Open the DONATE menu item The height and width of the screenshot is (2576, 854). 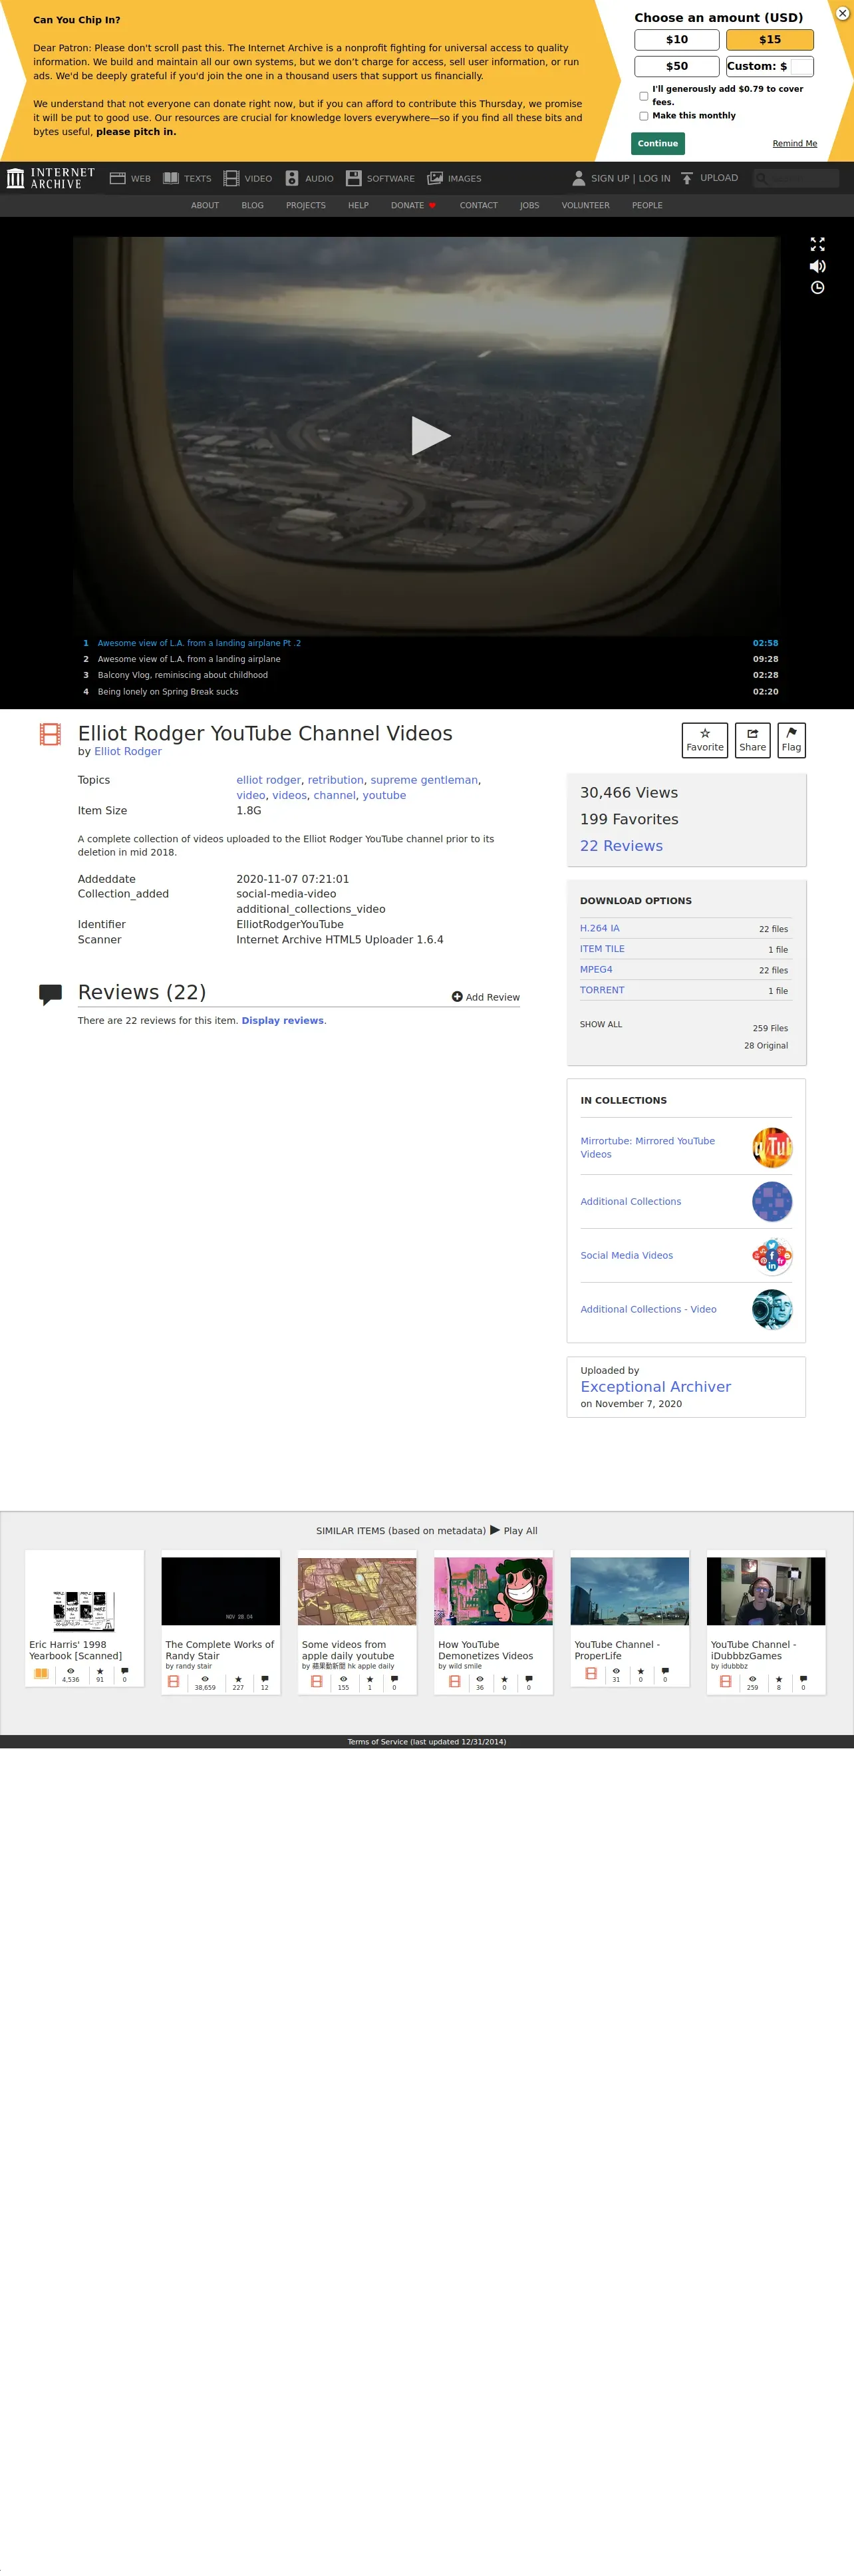point(413,206)
